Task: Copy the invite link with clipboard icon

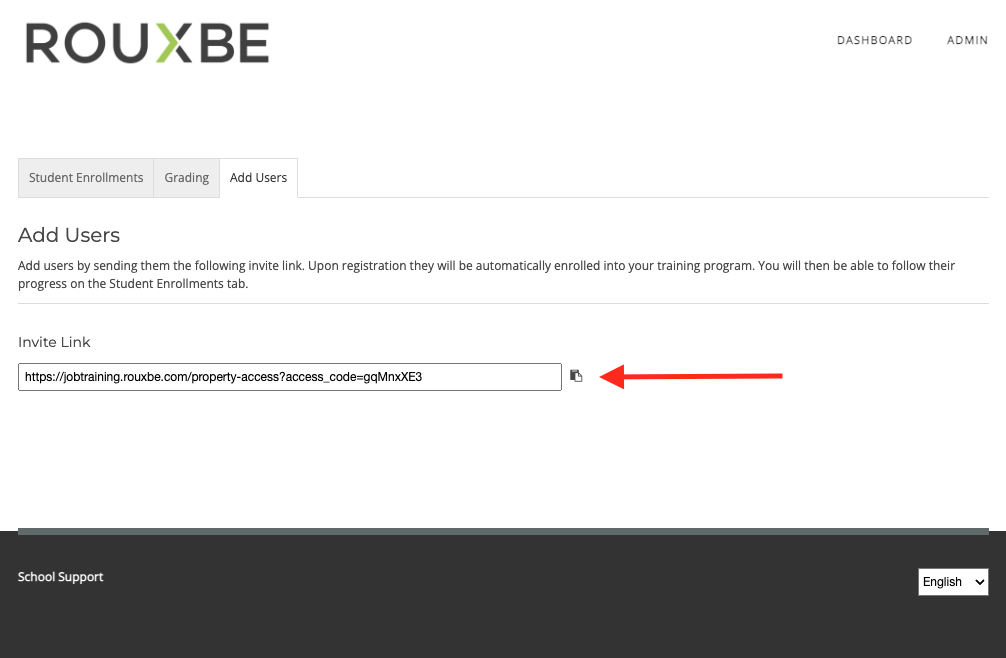Action: click(576, 376)
